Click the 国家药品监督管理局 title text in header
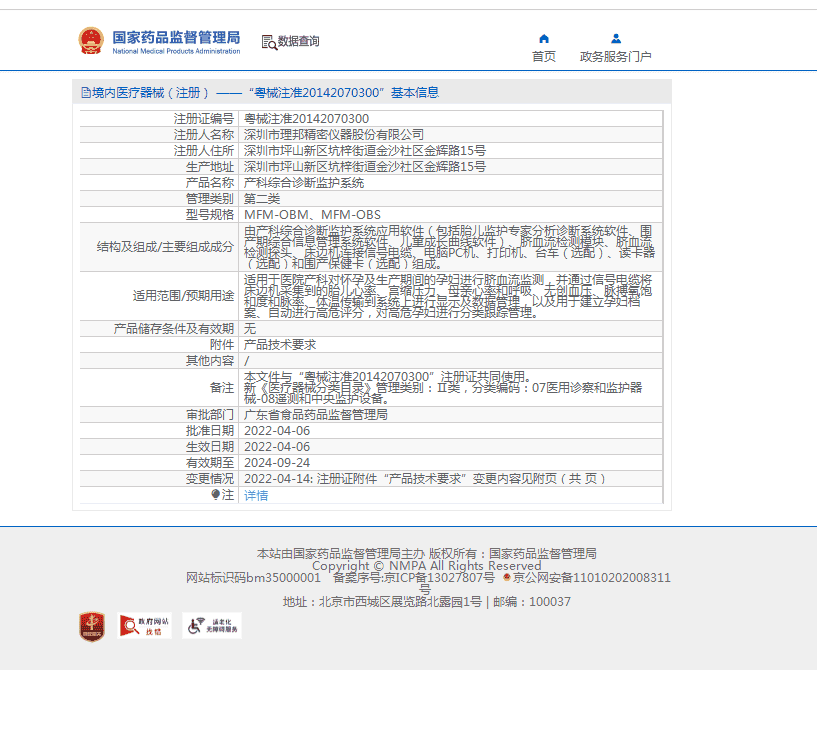This screenshot has height=747, width=817. point(176,37)
